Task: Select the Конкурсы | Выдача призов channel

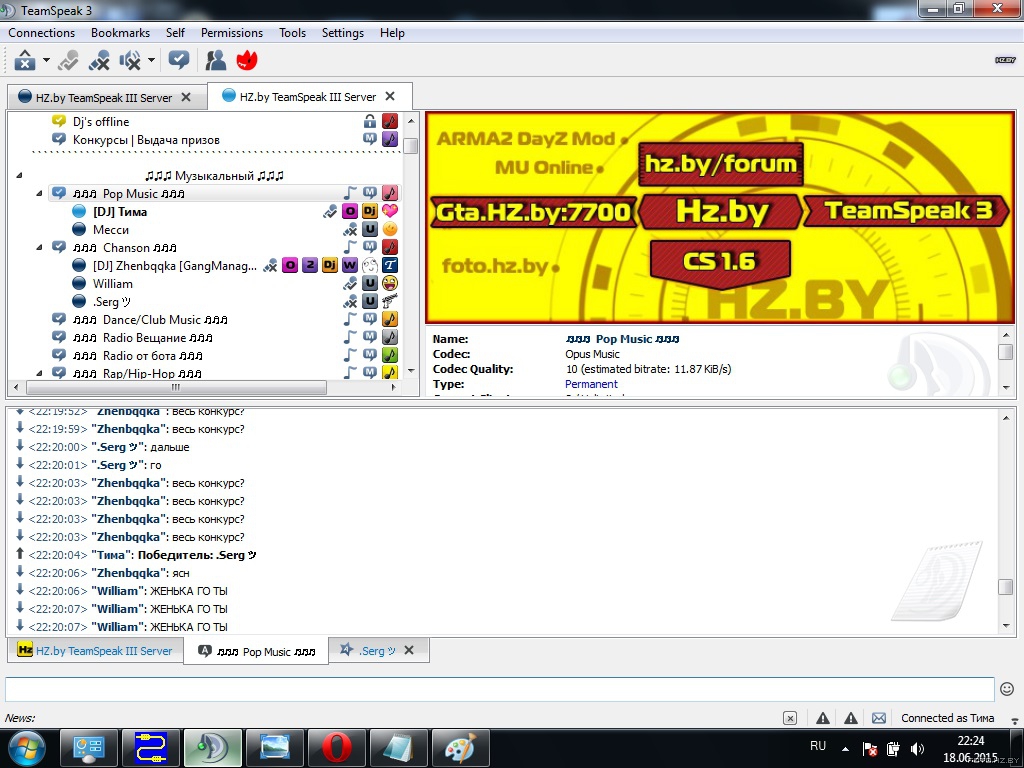Action: click(x=146, y=140)
